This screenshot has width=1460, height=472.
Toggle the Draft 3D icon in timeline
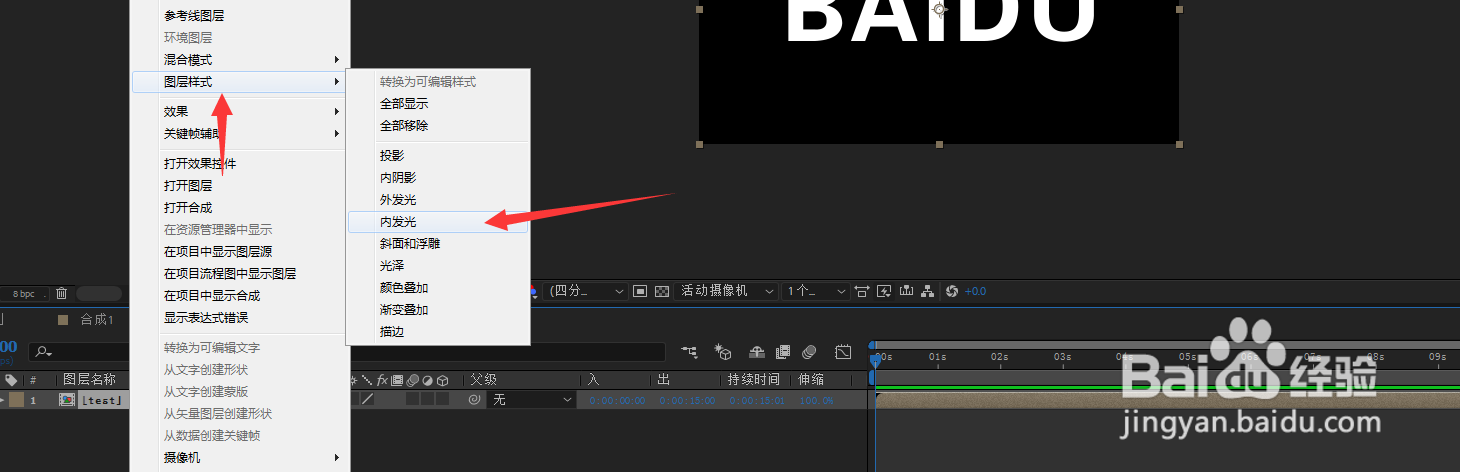(723, 352)
